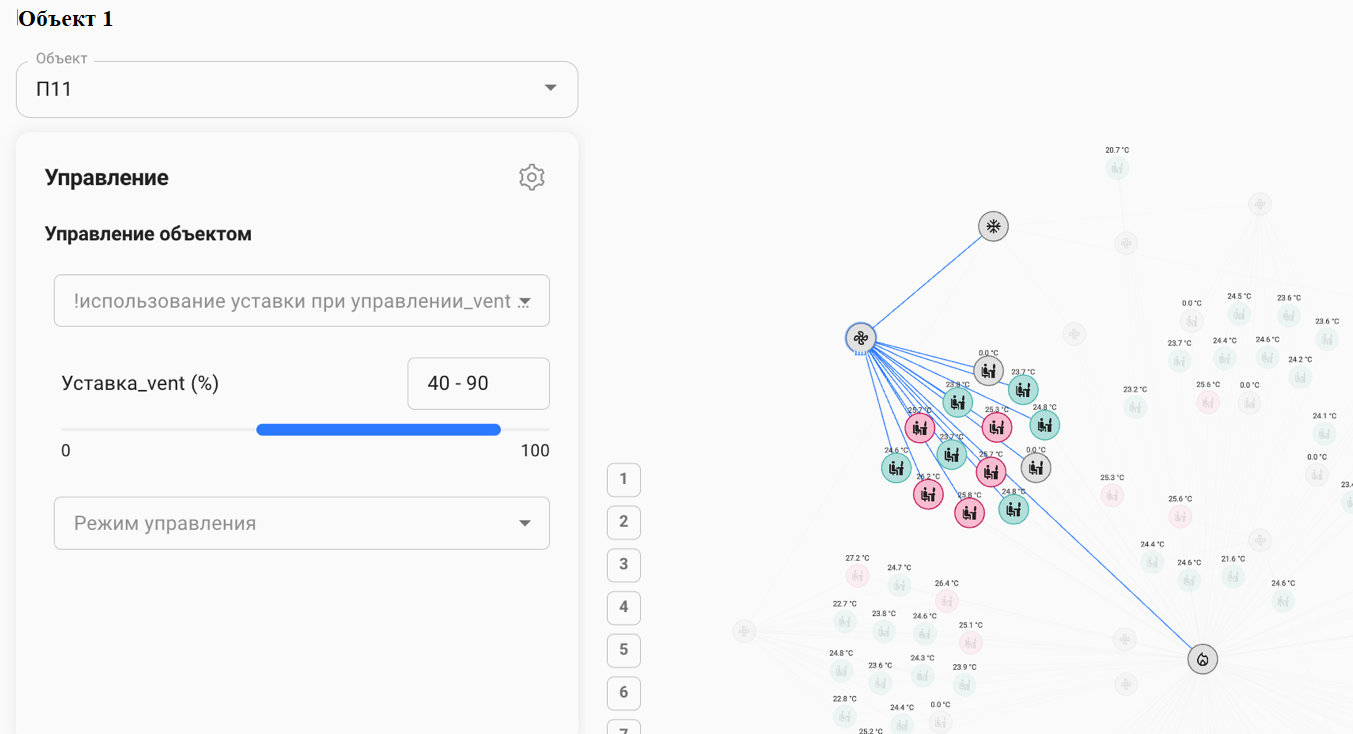
Task: Select the snowflake cooling node
Action: pos(993,226)
